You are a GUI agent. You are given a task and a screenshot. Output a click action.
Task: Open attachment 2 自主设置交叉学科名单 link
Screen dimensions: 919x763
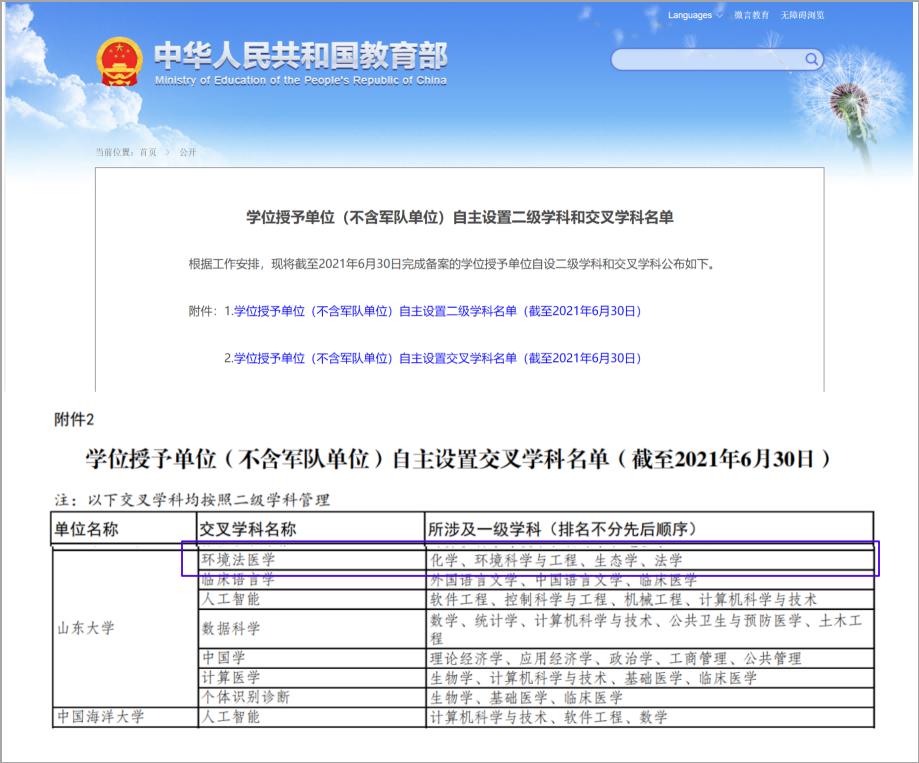437,358
